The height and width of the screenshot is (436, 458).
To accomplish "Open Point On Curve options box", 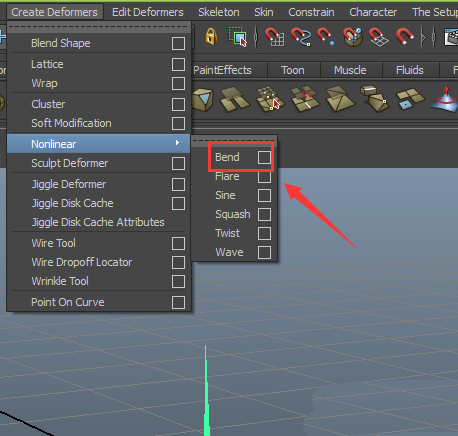I will (178, 302).
